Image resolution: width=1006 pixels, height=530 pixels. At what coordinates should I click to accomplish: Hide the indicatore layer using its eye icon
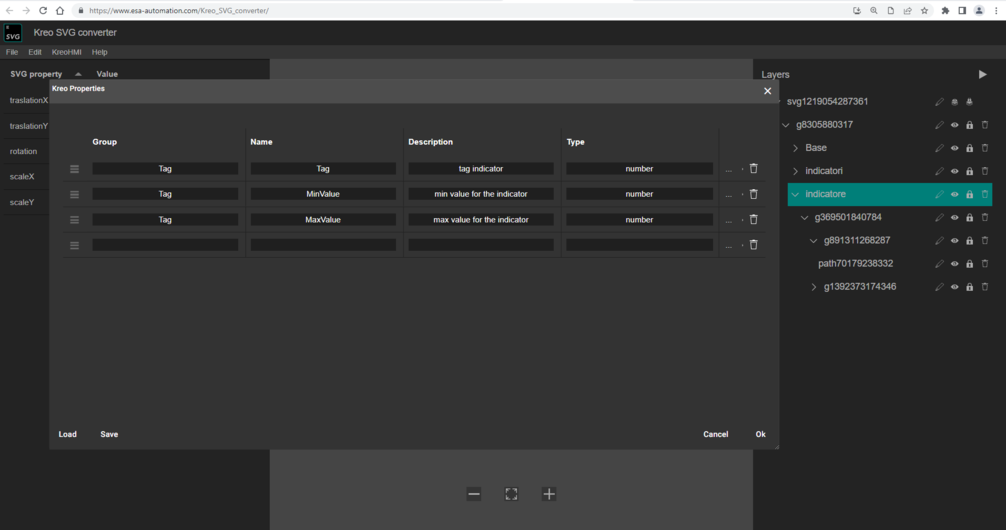pyautogui.click(x=954, y=195)
